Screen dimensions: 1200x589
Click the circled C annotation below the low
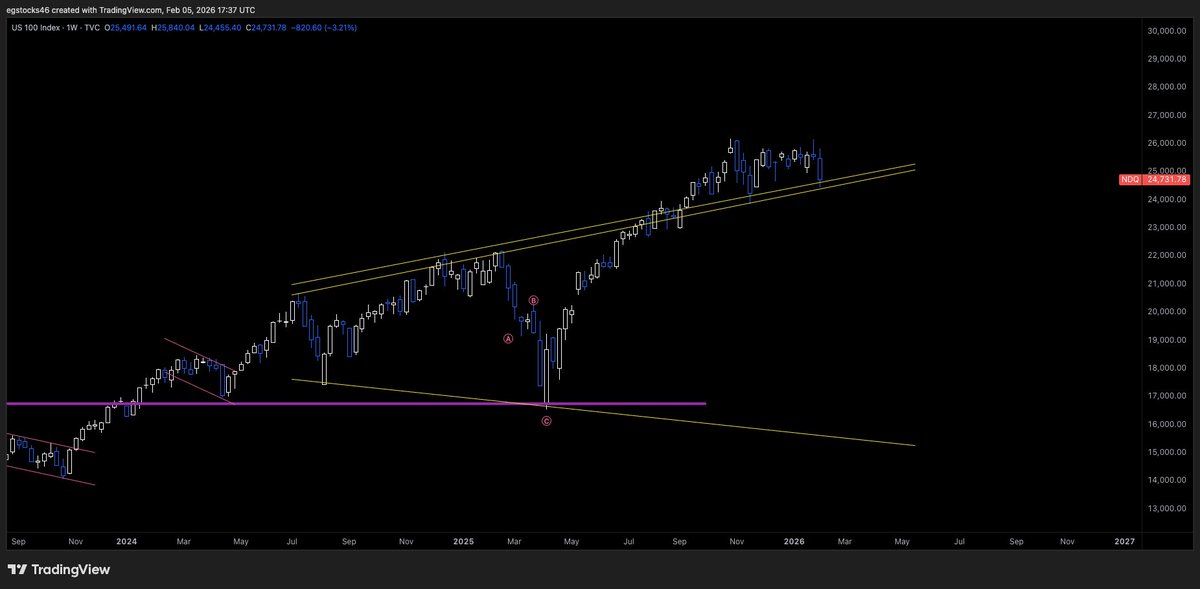(546, 421)
